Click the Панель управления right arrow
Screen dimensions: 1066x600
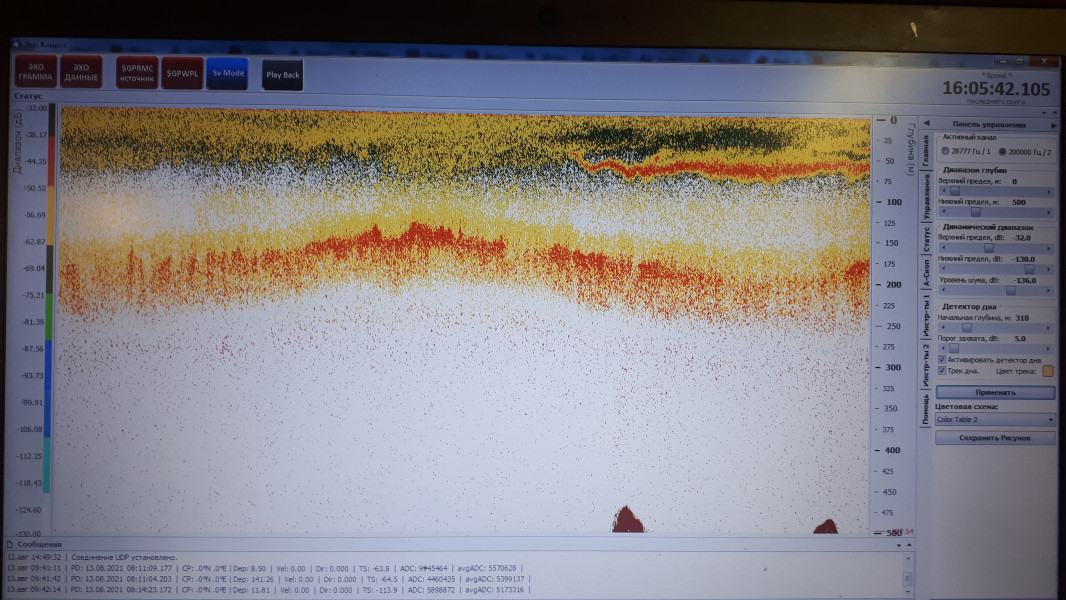[x=1053, y=125]
